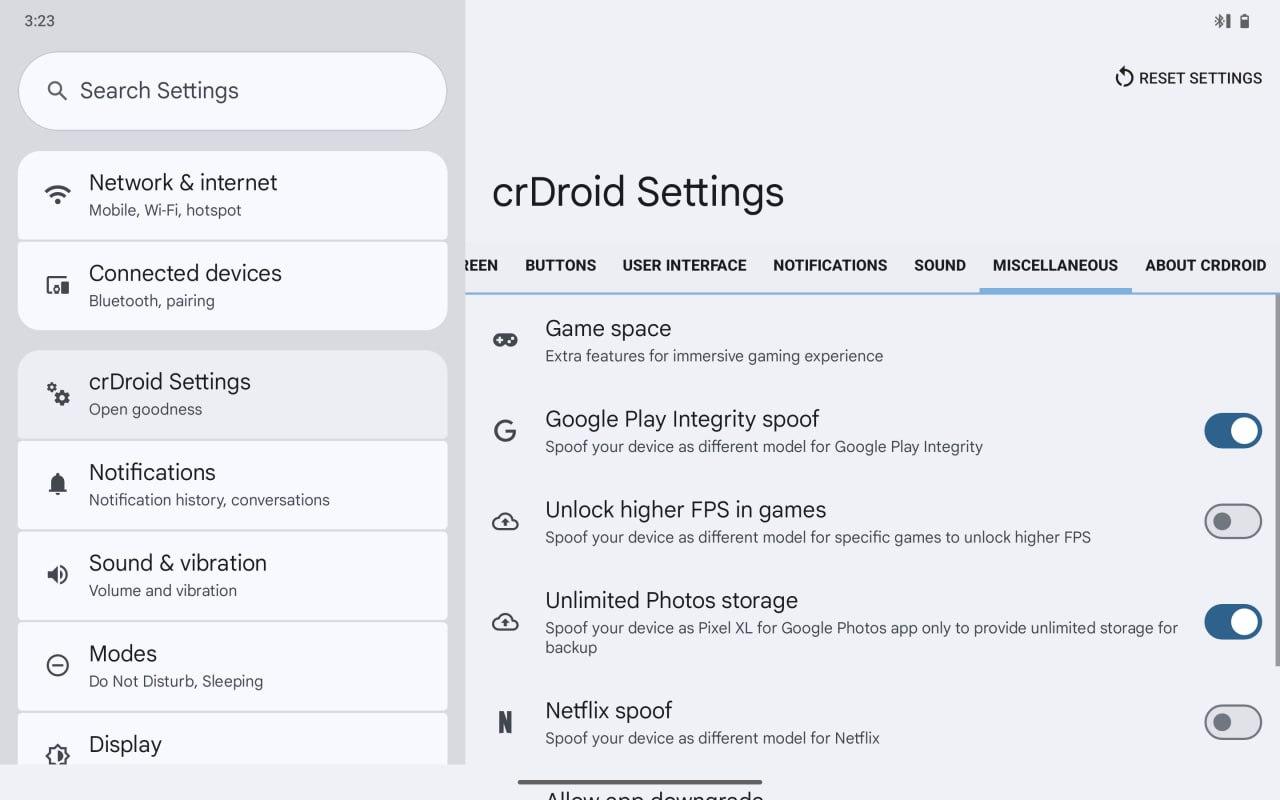
Task: Click the Google Play Integrity spoof title
Action: click(x=682, y=419)
